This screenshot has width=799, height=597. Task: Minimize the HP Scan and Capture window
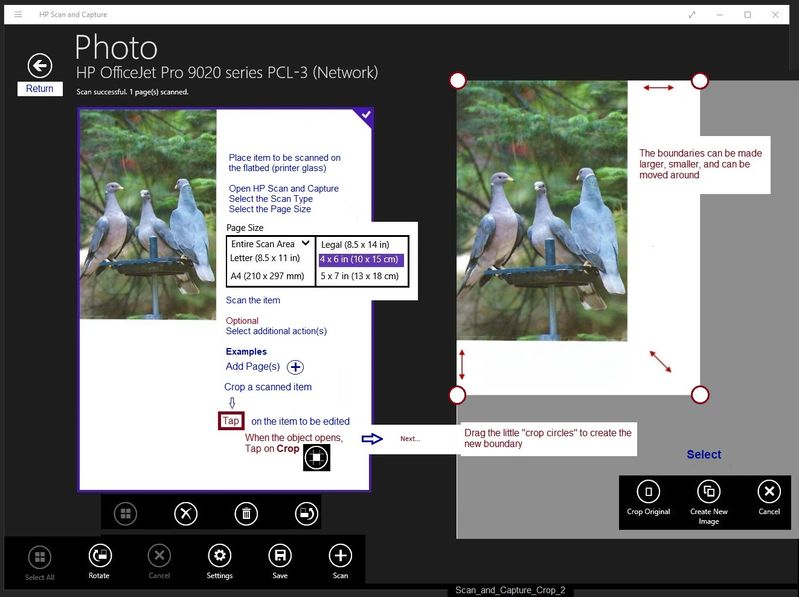720,15
